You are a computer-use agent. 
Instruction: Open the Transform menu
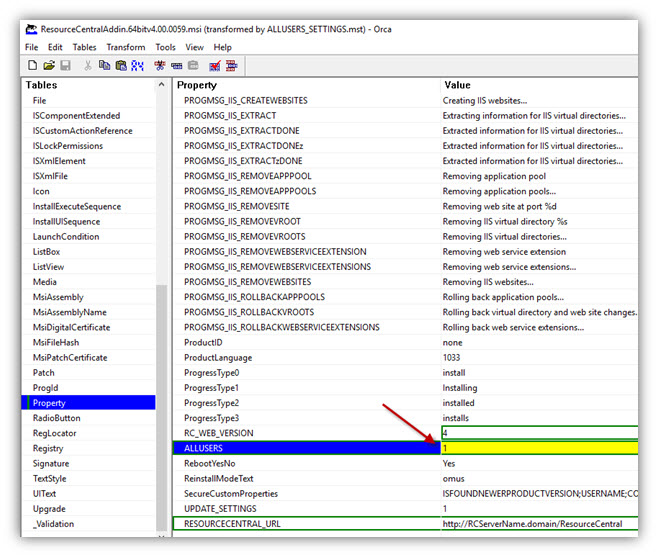[126, 47]
